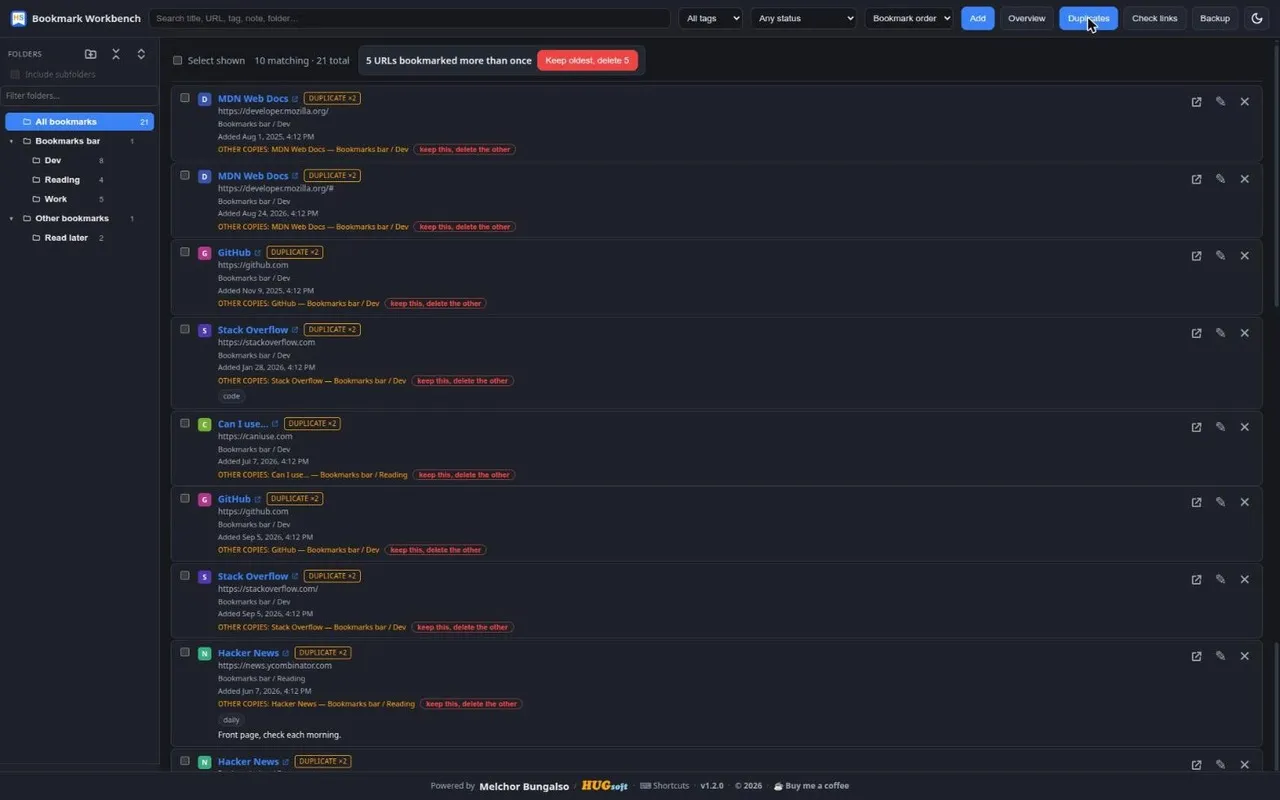Screen dimensions: 1280x800
Task: Toggle the dark/light theme moon icon
Action: (1257, 18)
